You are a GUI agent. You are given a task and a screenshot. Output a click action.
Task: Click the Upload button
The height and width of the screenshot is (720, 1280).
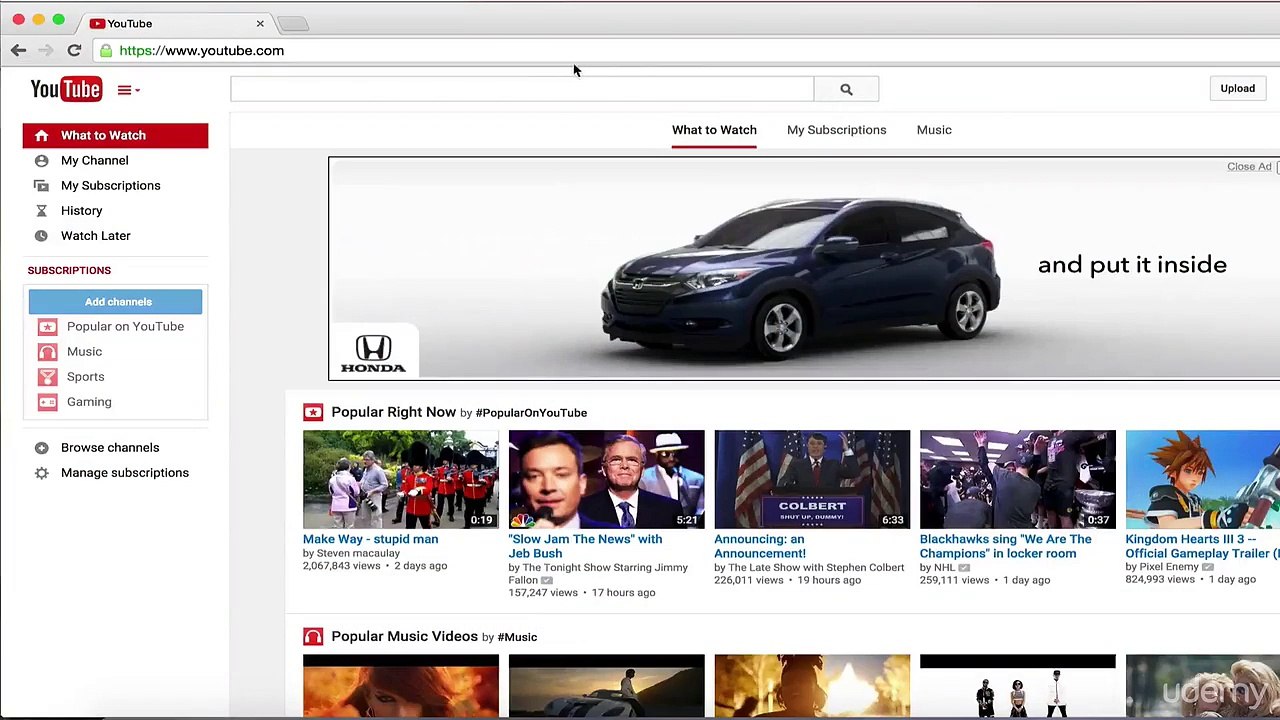[x=1237, y=88]
